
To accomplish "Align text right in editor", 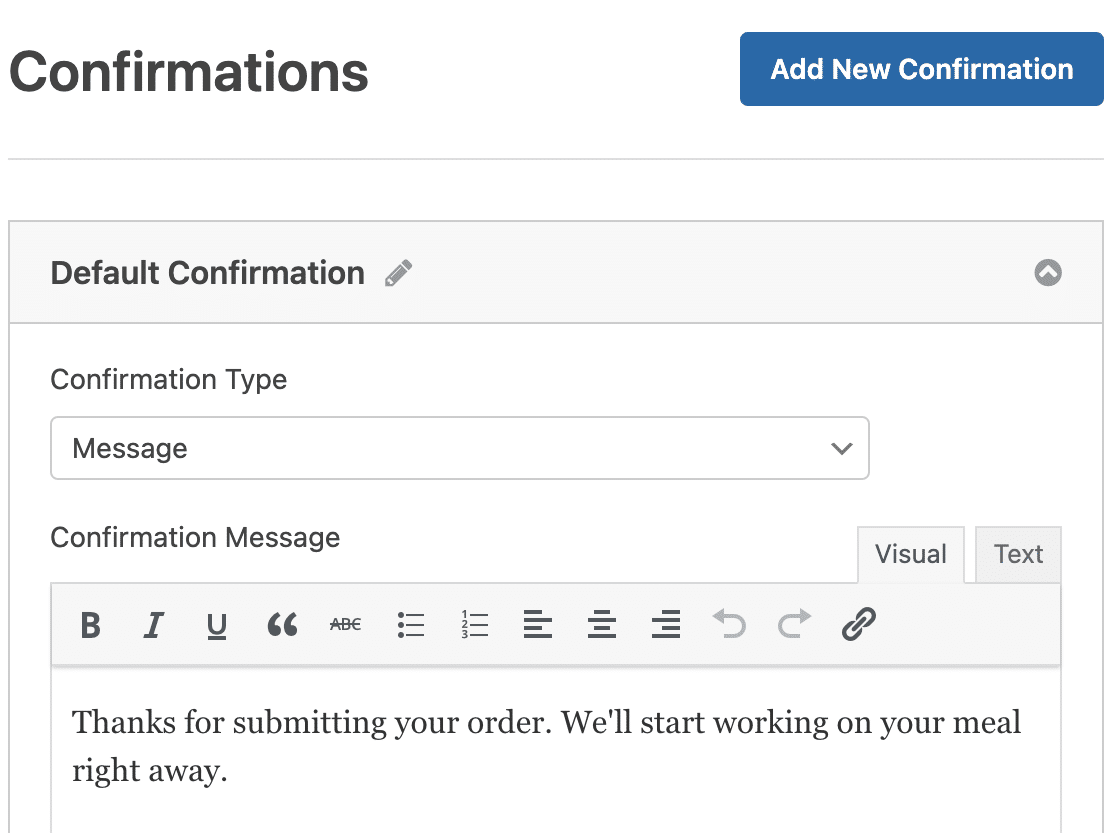I will [666, 624].
